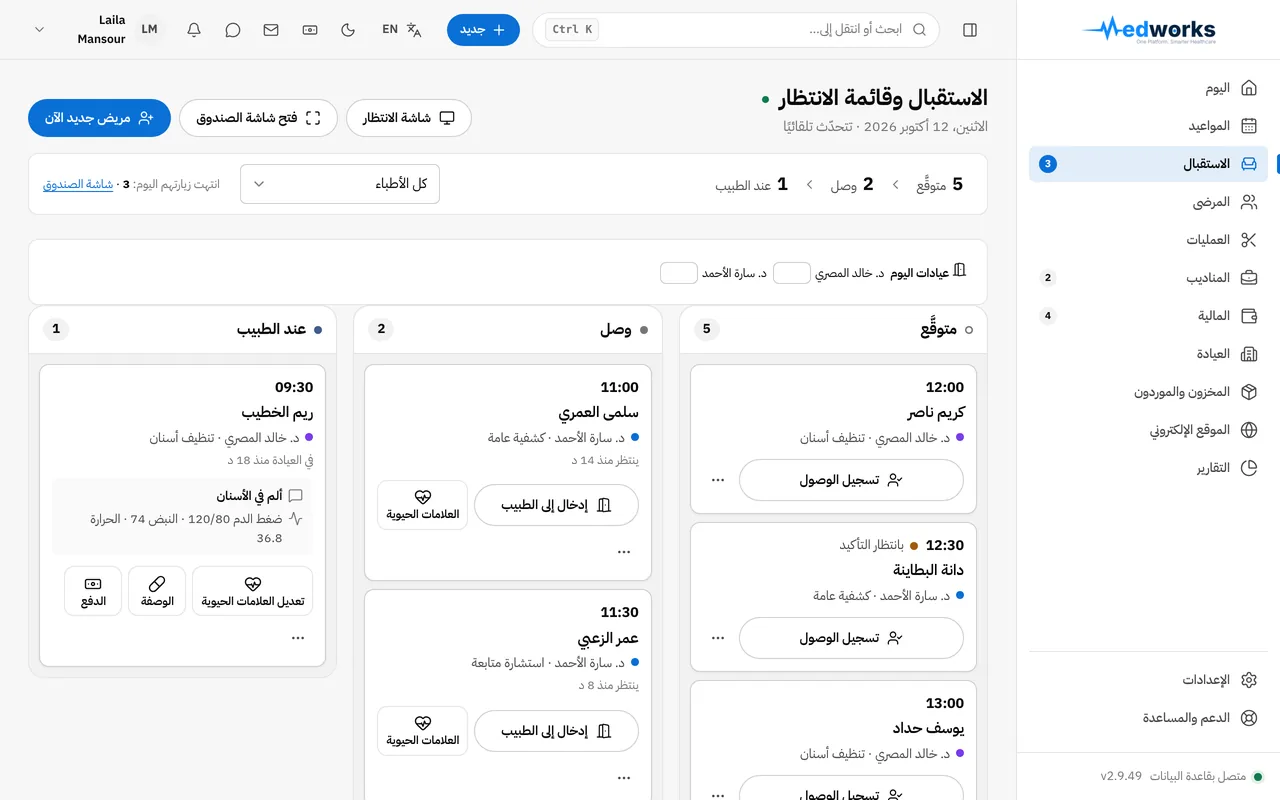Open notifications bell icon
The image size is (1280, 800).
pos(194,30)
